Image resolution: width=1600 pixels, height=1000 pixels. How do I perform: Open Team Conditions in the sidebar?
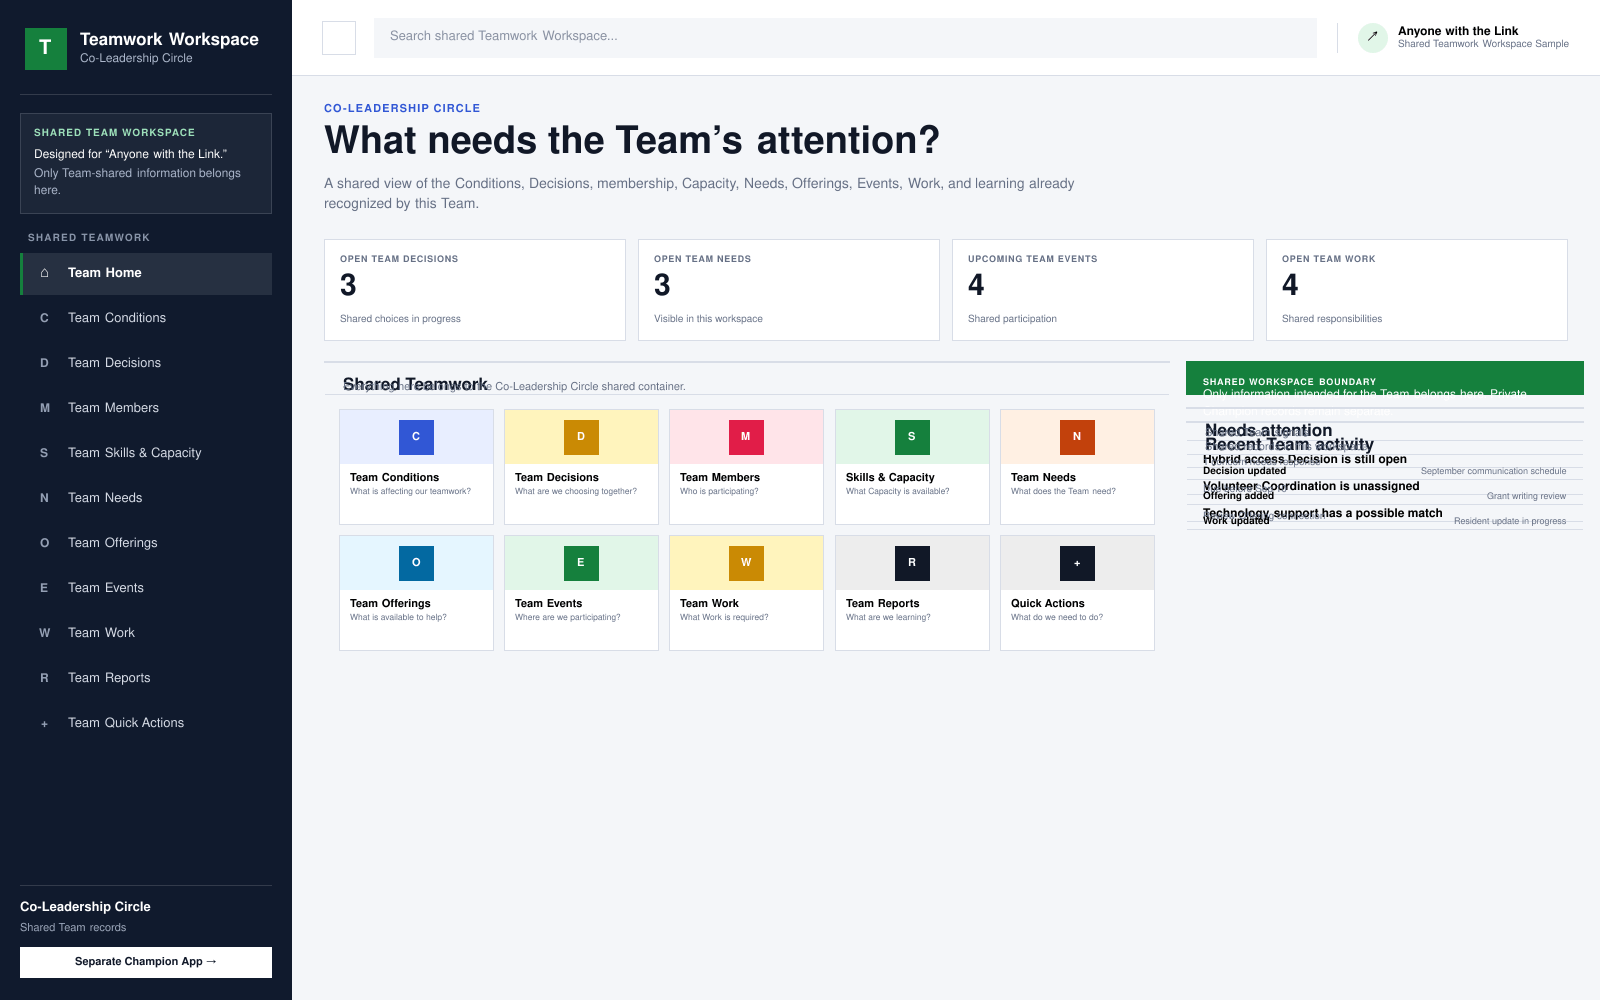146,318
